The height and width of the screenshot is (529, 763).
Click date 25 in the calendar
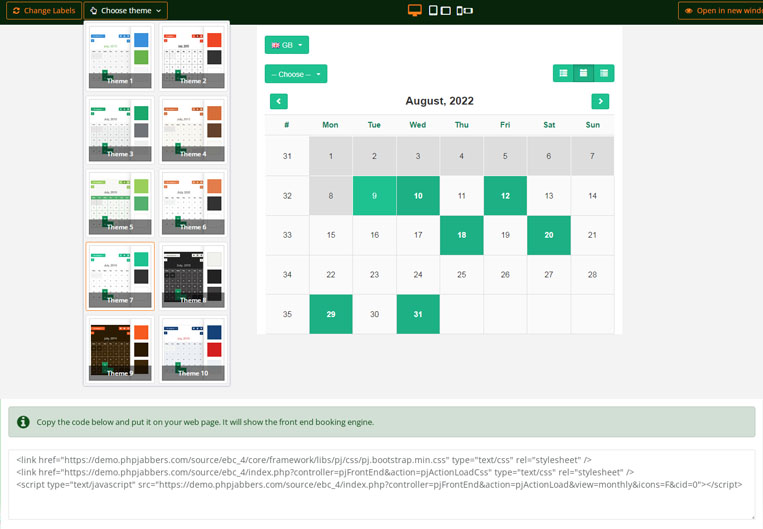[462, 274]
